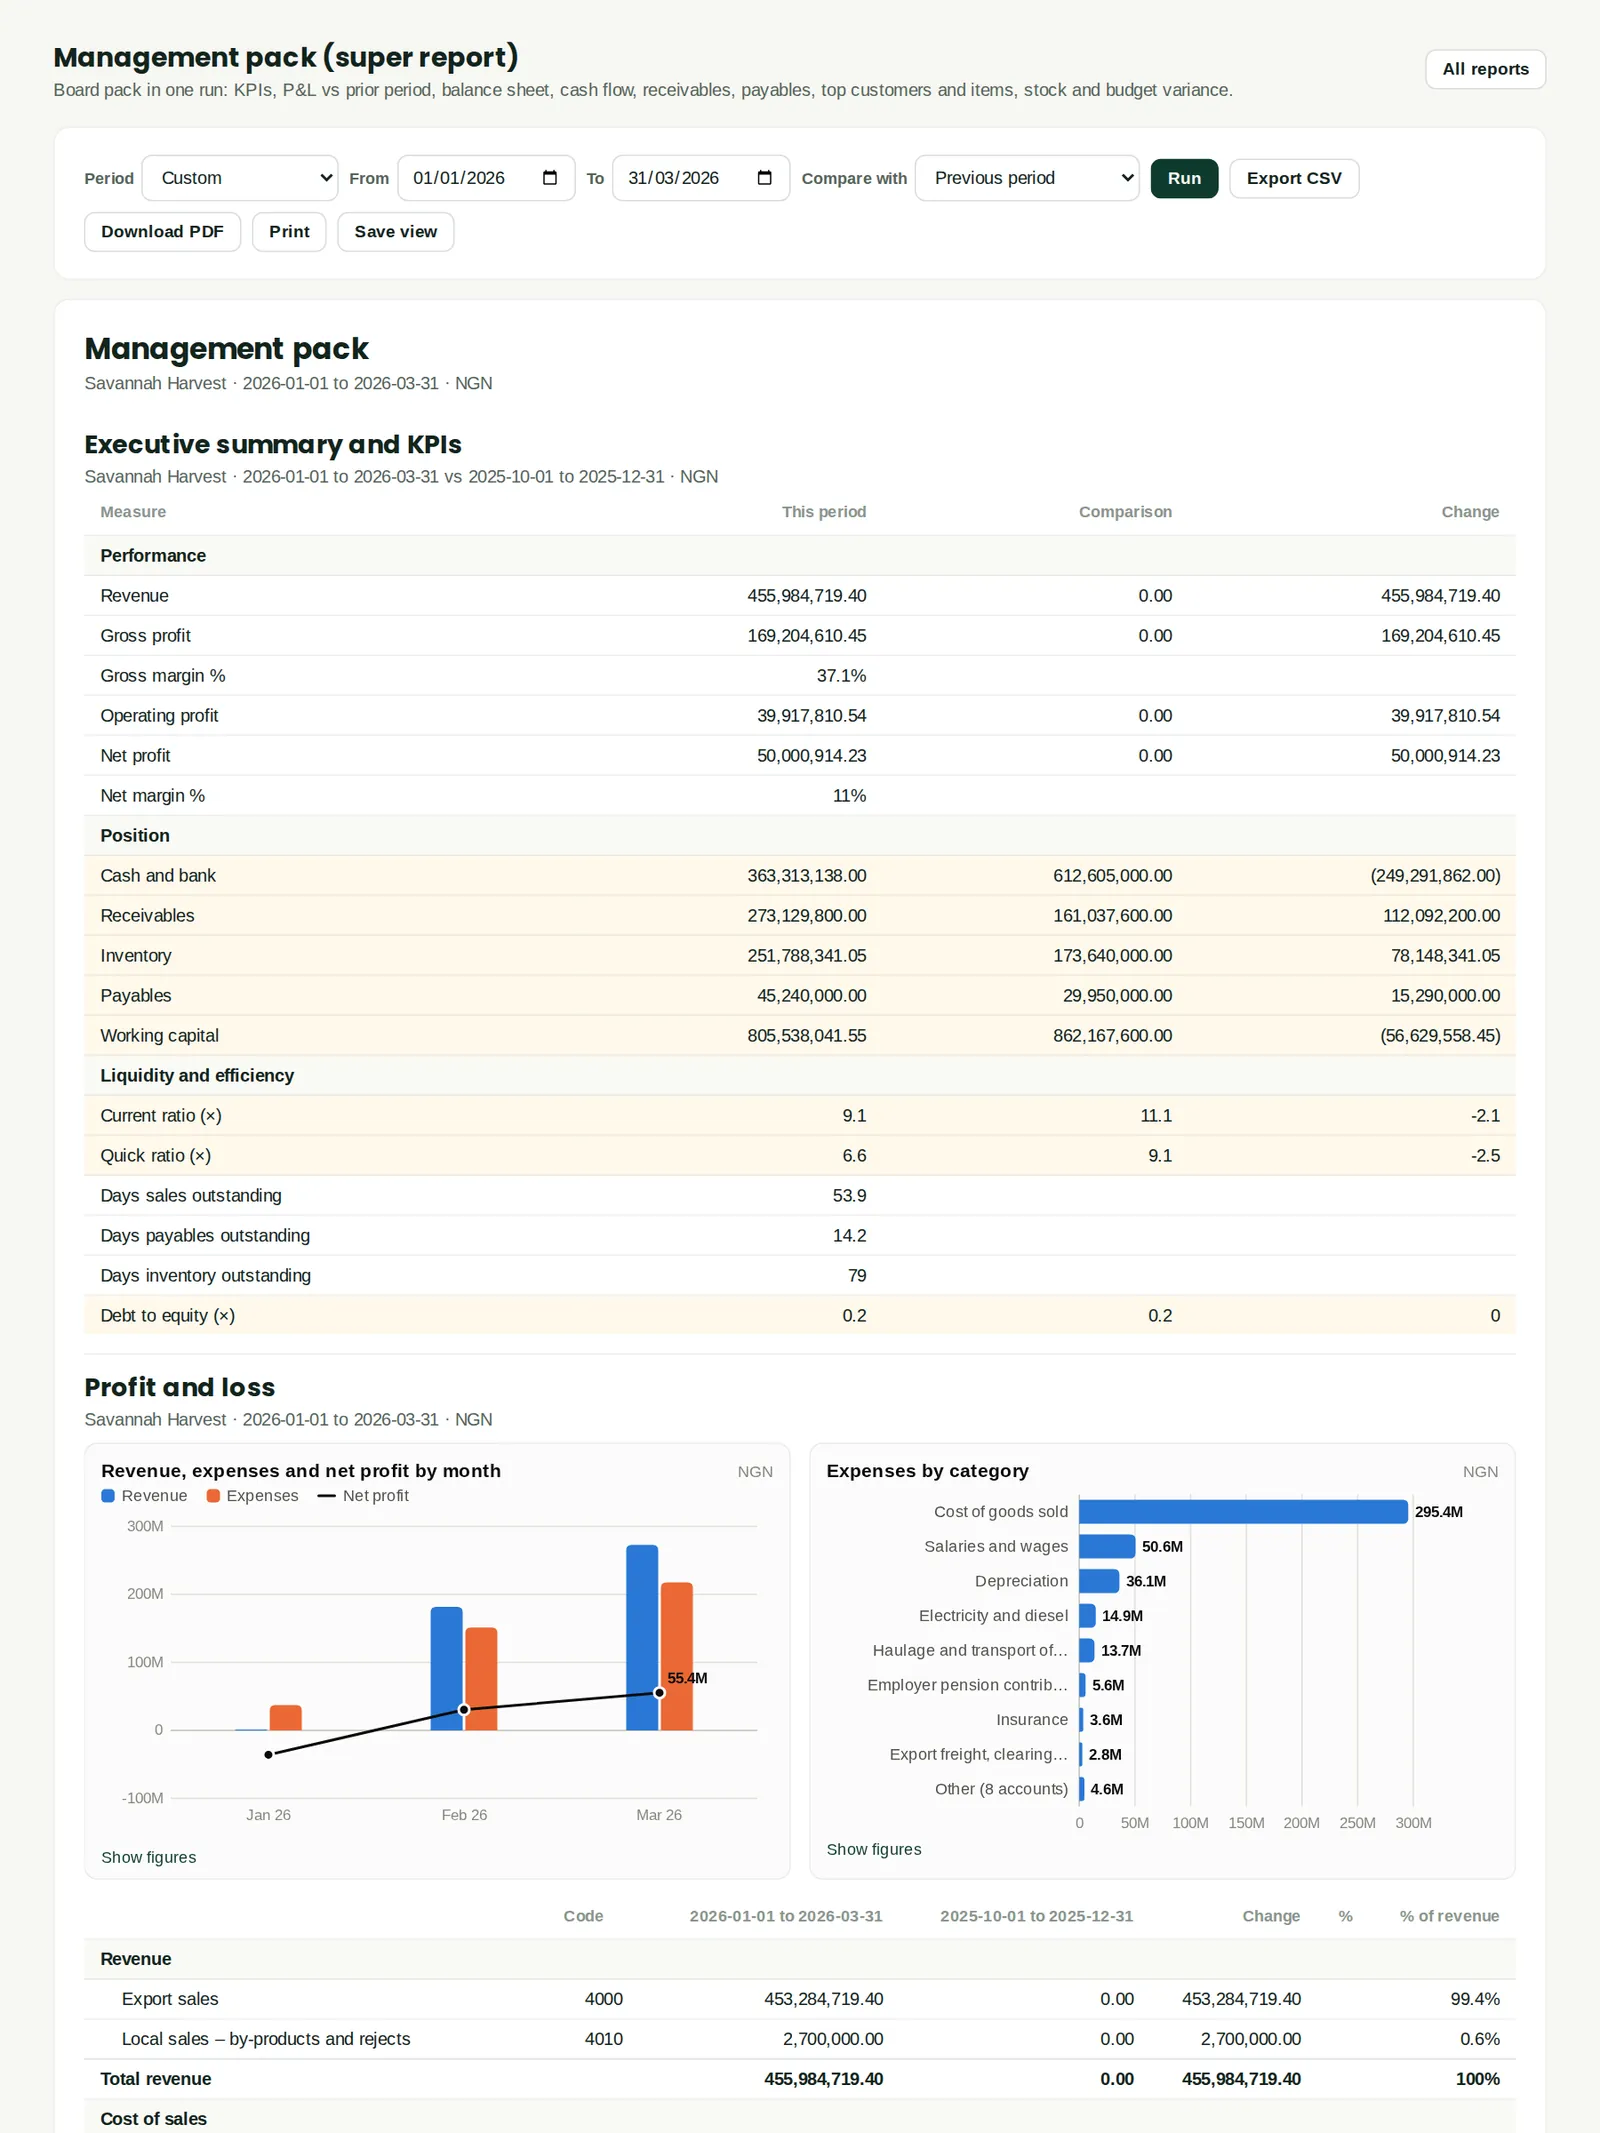Go to All reports
The width and height of the screenshot is (1600, 2133).
(1485, 69)
